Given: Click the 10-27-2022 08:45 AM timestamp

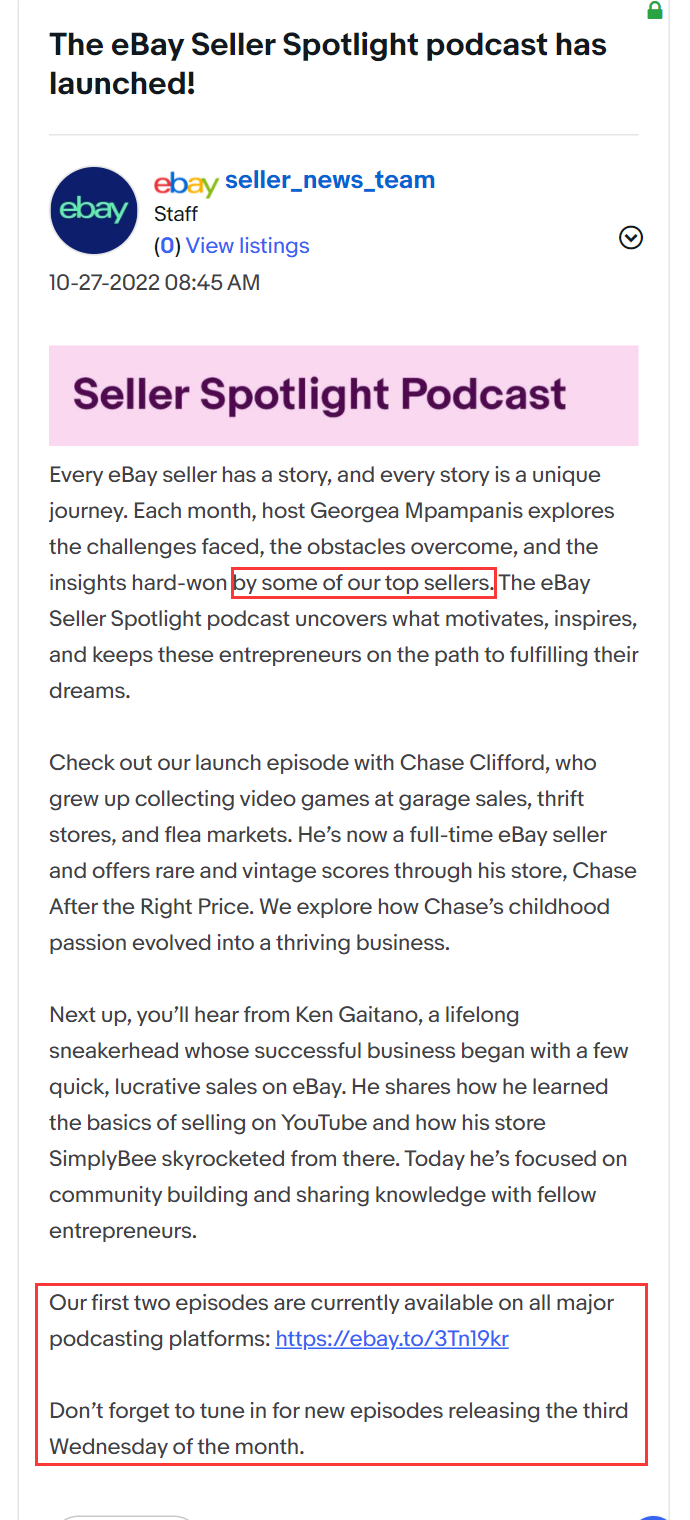Looking at the screenshot, I should 155,283.
